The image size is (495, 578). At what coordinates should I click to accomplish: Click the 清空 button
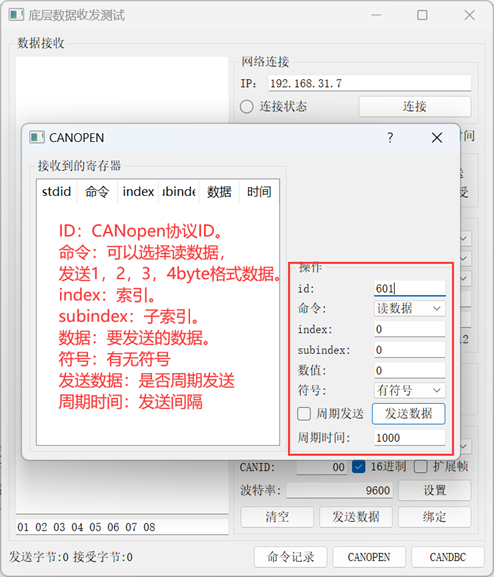(277, 517)
